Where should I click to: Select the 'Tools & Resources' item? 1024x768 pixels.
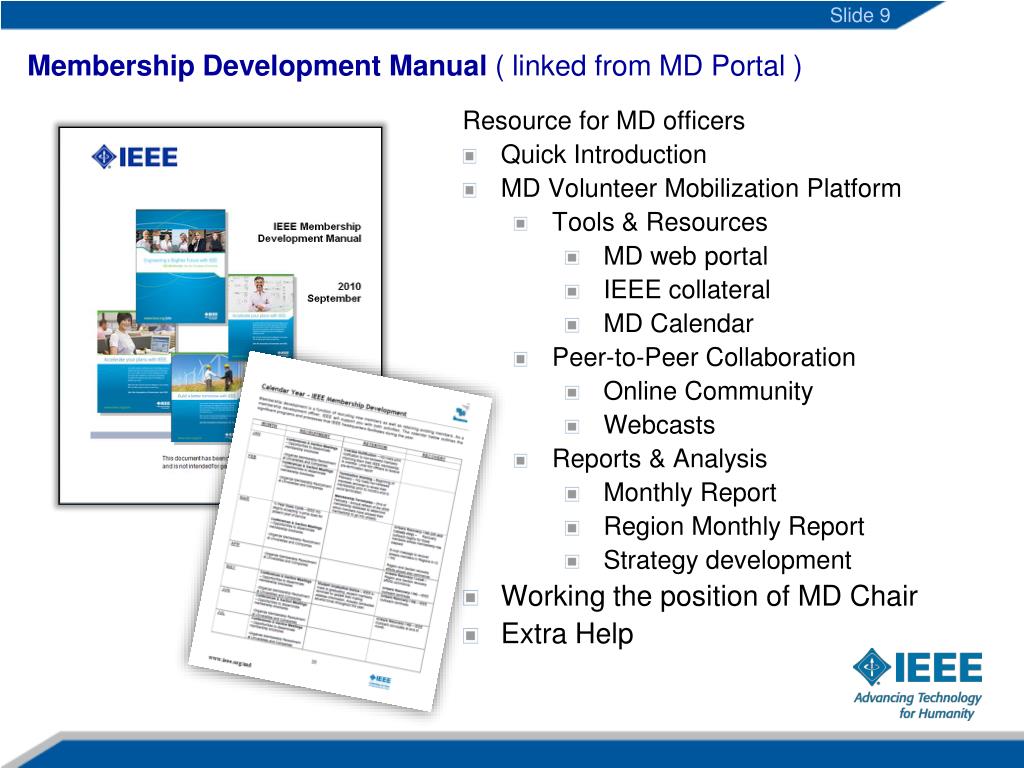point(660,222)
